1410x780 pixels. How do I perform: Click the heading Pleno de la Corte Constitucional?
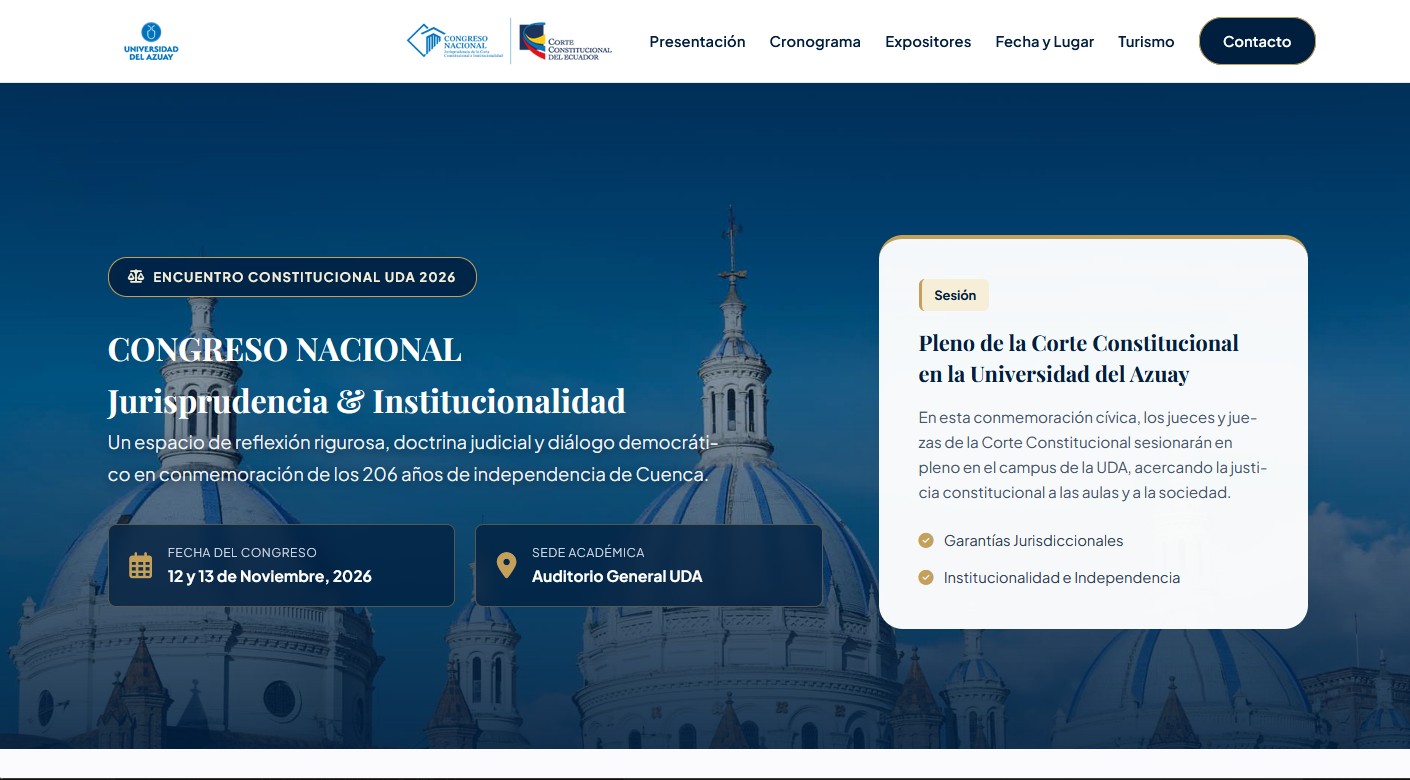click(1079, 359)
